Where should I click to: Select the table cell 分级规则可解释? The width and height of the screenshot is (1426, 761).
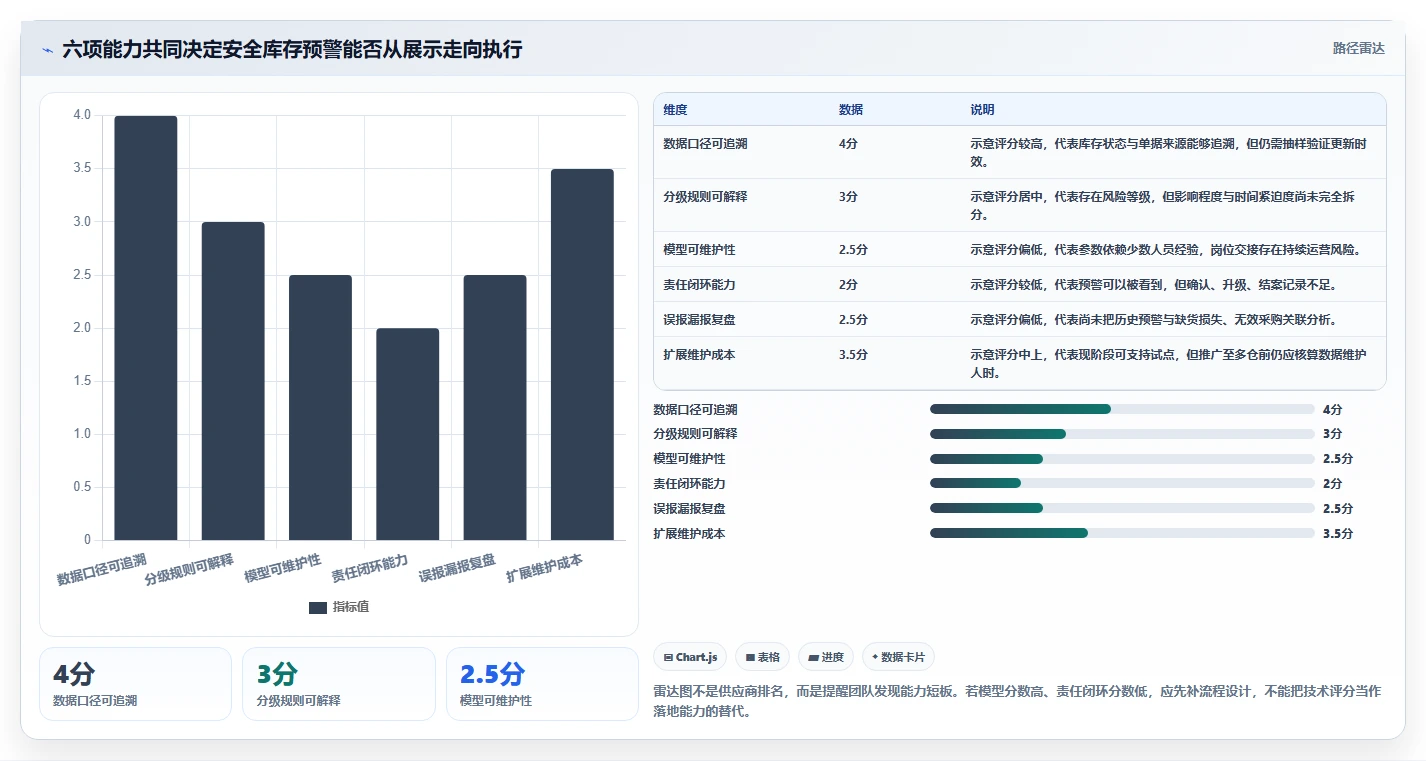(705, 197)
